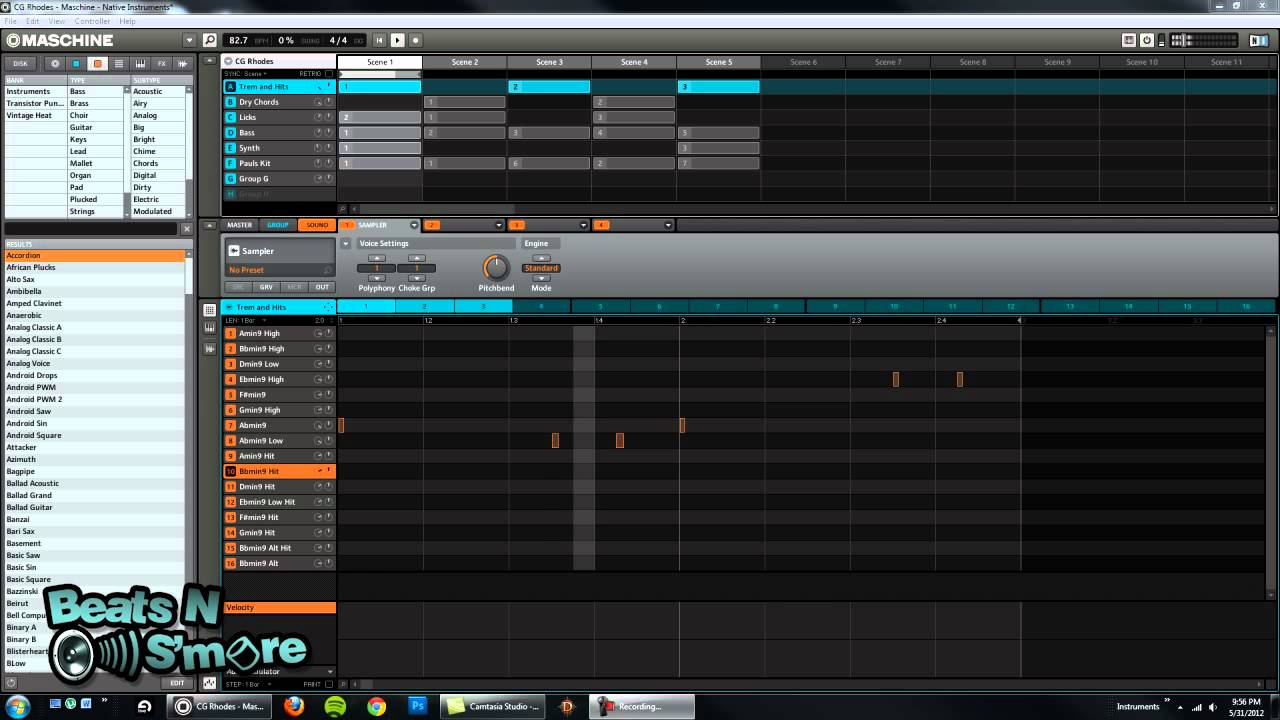1280x720 pixels.
Task: Click the DISK button in browser
Action: pos(21,63)
